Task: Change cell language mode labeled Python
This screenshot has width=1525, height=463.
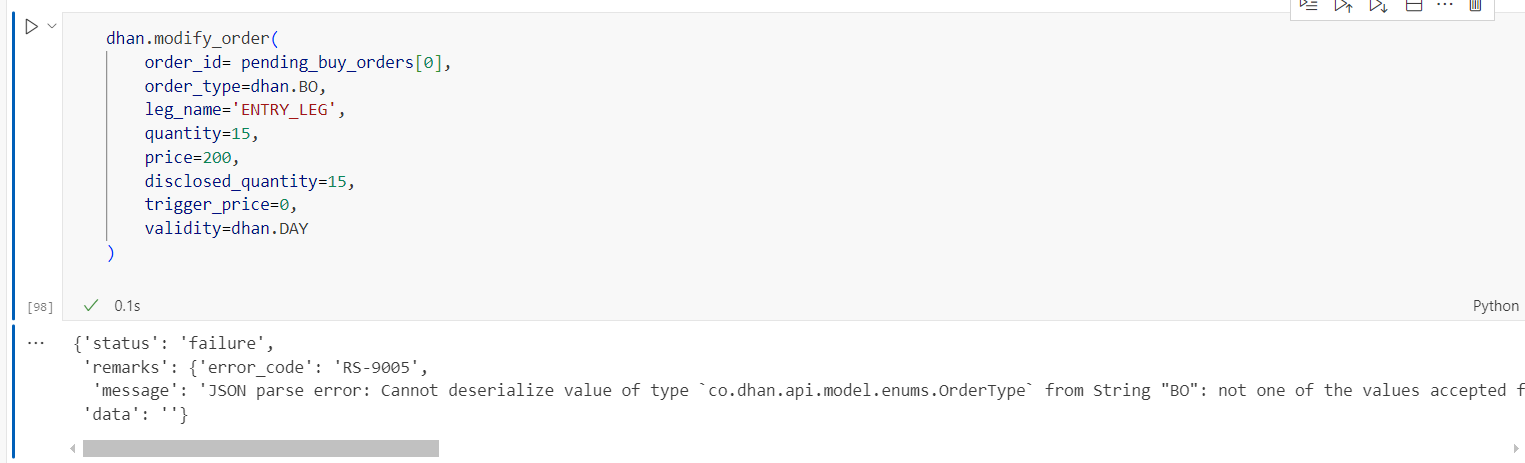Action: (1495, 306)
